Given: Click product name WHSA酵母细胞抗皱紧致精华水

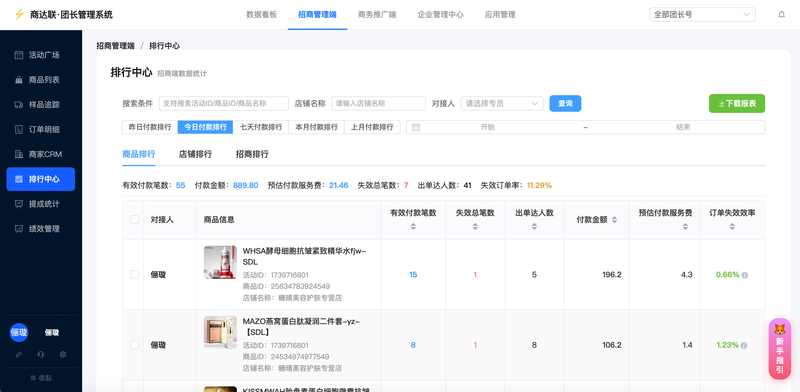Looking at the screenshot, I should click(x=304, y=256).
